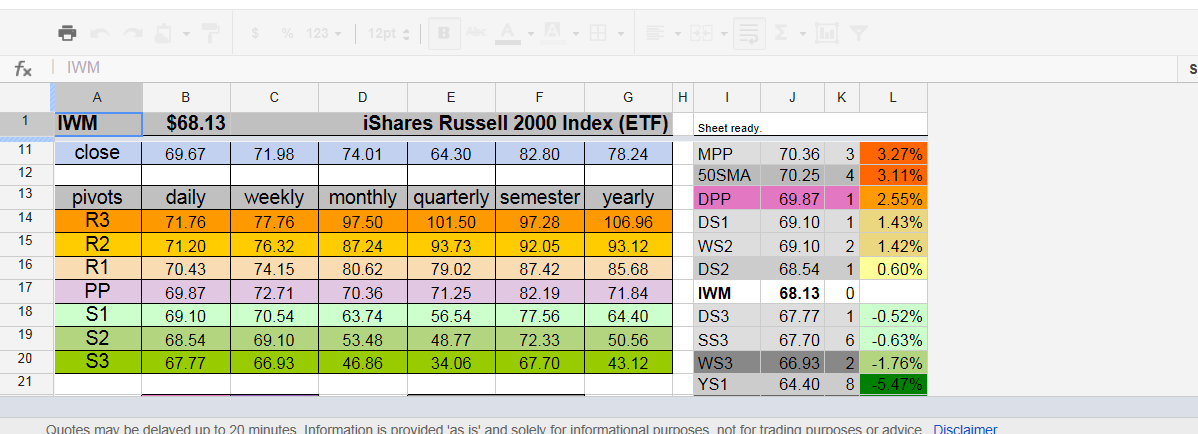Click the YS1 label cell
This screenshot has width=1198, height=434.
727,384
